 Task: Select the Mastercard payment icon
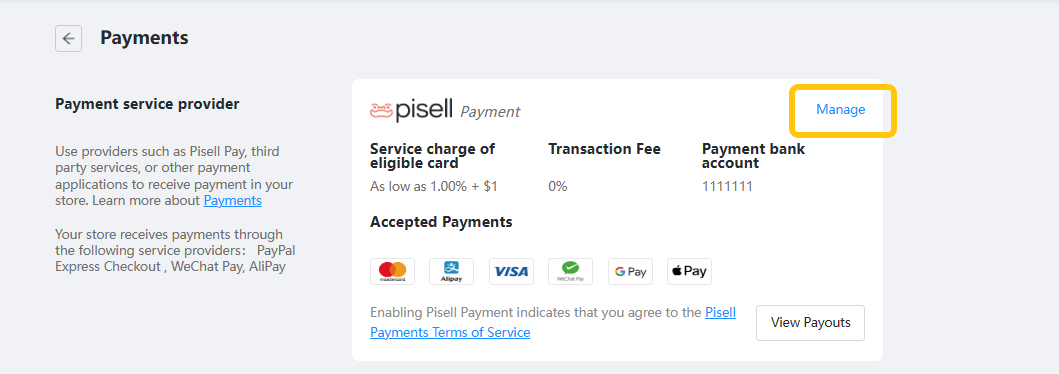pos(392,271)
